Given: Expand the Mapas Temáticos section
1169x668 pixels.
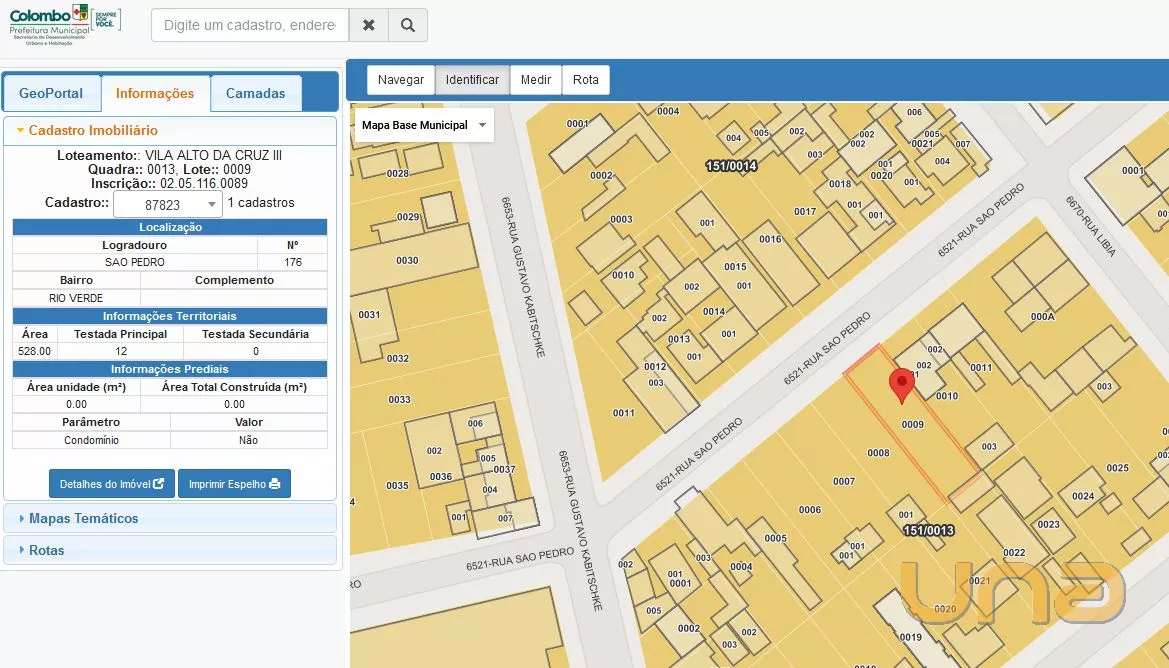Looking at the screenshot, I should [x=84, y=518].
